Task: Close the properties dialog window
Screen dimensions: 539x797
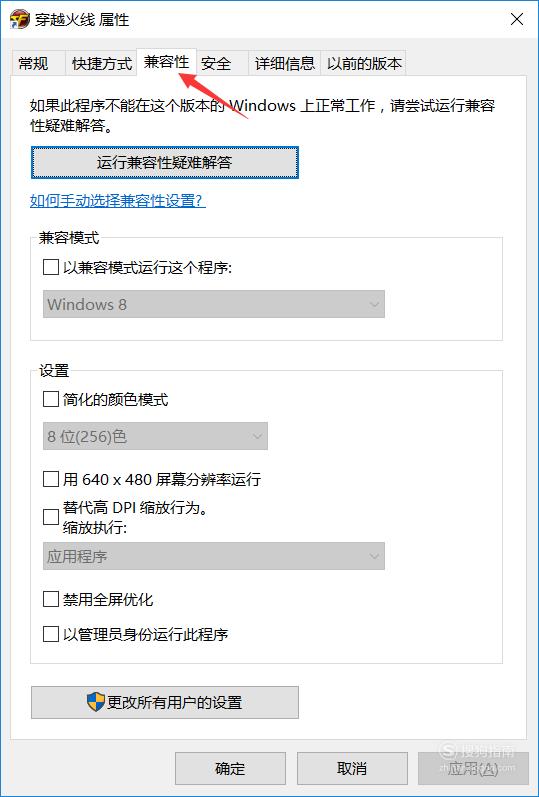Action: (x=517, y=20)
